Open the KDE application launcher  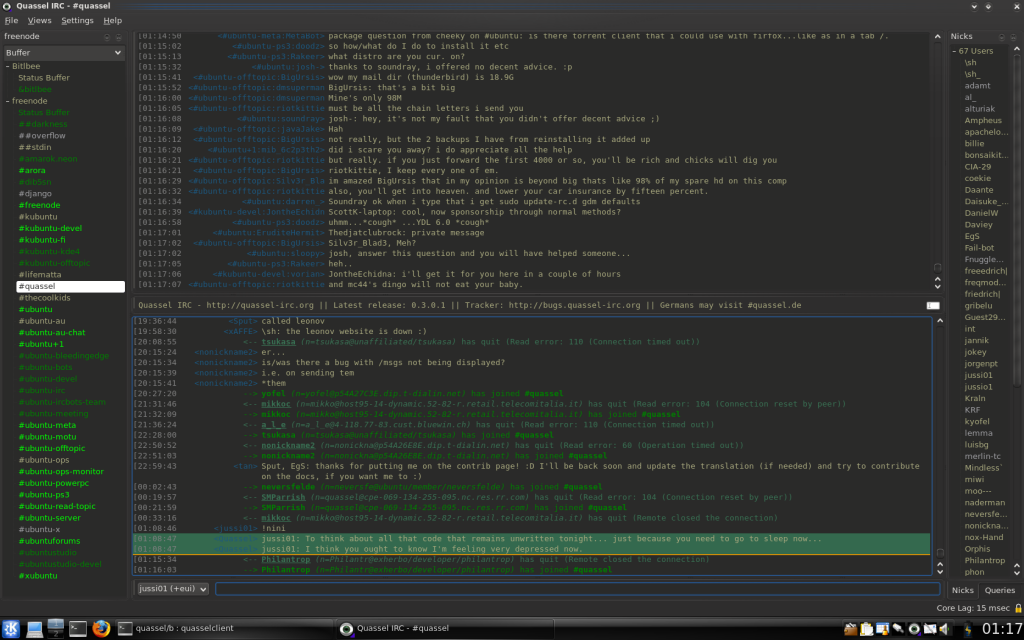11,628
